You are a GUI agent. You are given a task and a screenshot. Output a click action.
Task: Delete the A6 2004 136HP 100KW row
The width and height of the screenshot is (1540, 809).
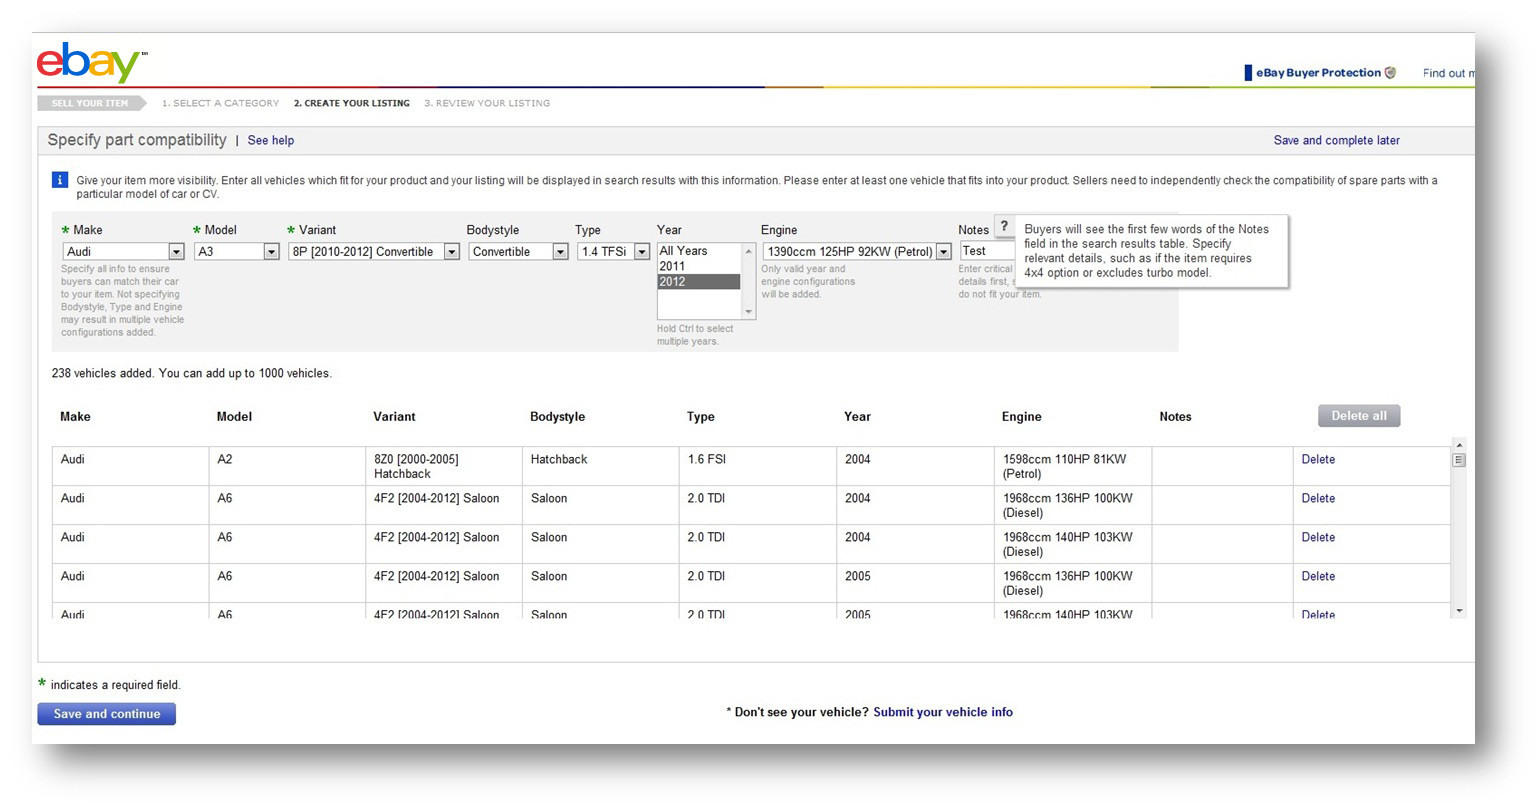[1318, 499]
